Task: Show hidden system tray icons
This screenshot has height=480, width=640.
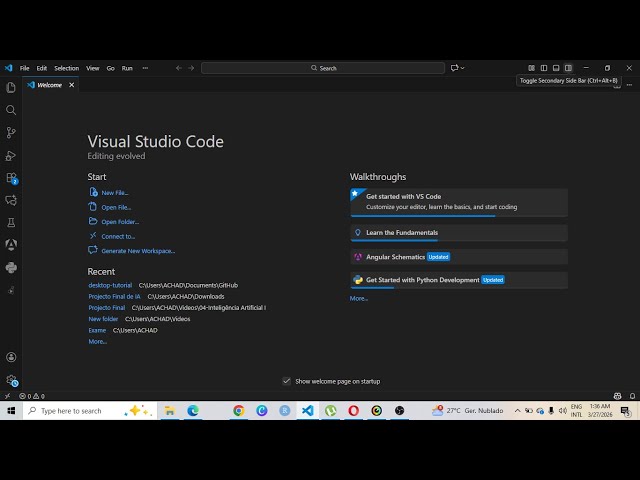Action: (x=517, y=411)
